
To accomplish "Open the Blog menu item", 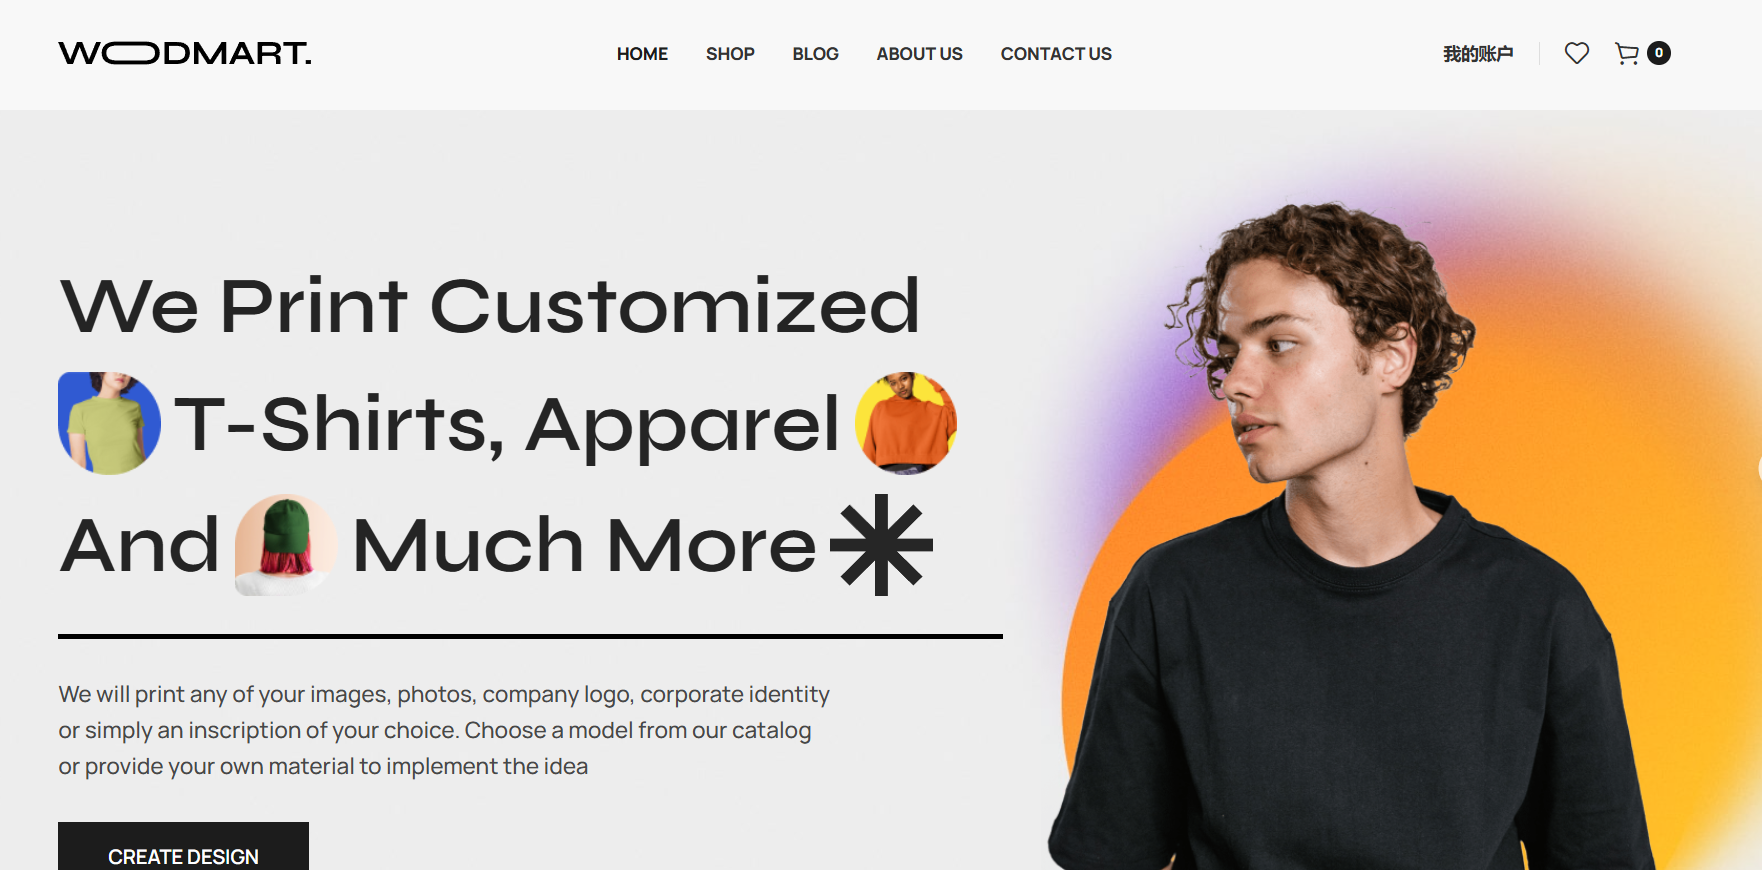I will (x=816, y=54).
